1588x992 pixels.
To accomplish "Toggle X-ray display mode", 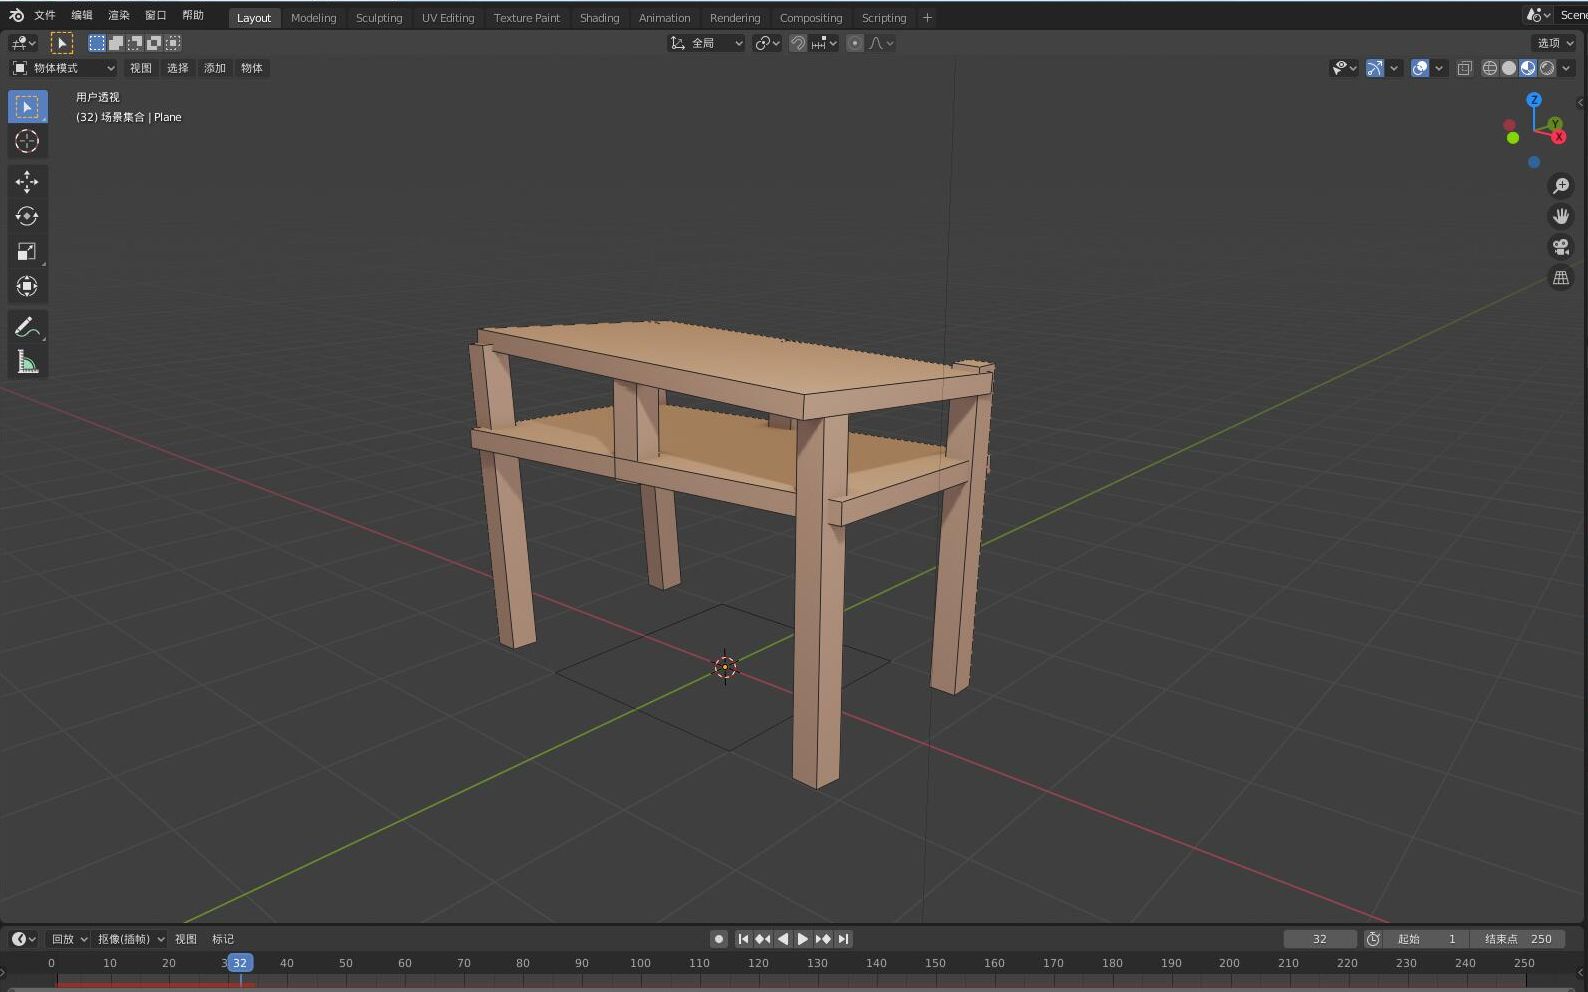I will coord(1464,68).
